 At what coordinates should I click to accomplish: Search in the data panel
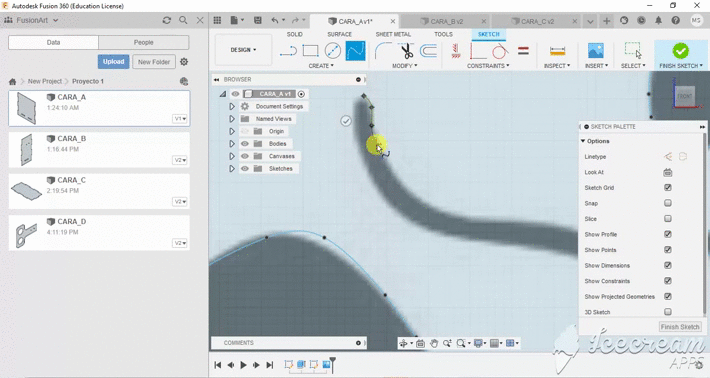183,20
